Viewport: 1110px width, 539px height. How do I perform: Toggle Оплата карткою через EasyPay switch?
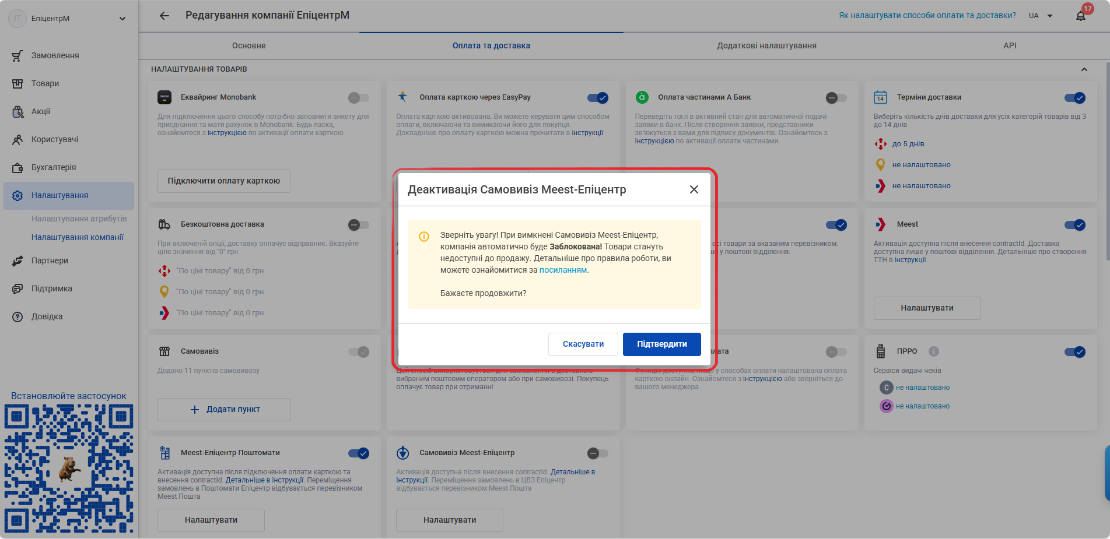pos(598,98)
